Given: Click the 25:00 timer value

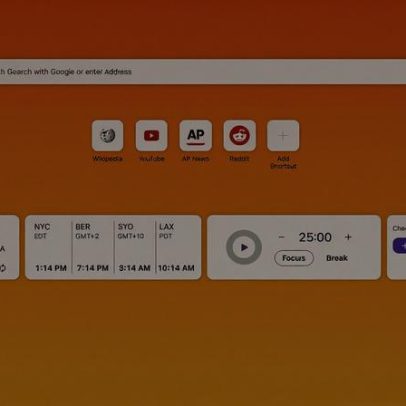Looking at the screenshot, I should coord(315,237).
